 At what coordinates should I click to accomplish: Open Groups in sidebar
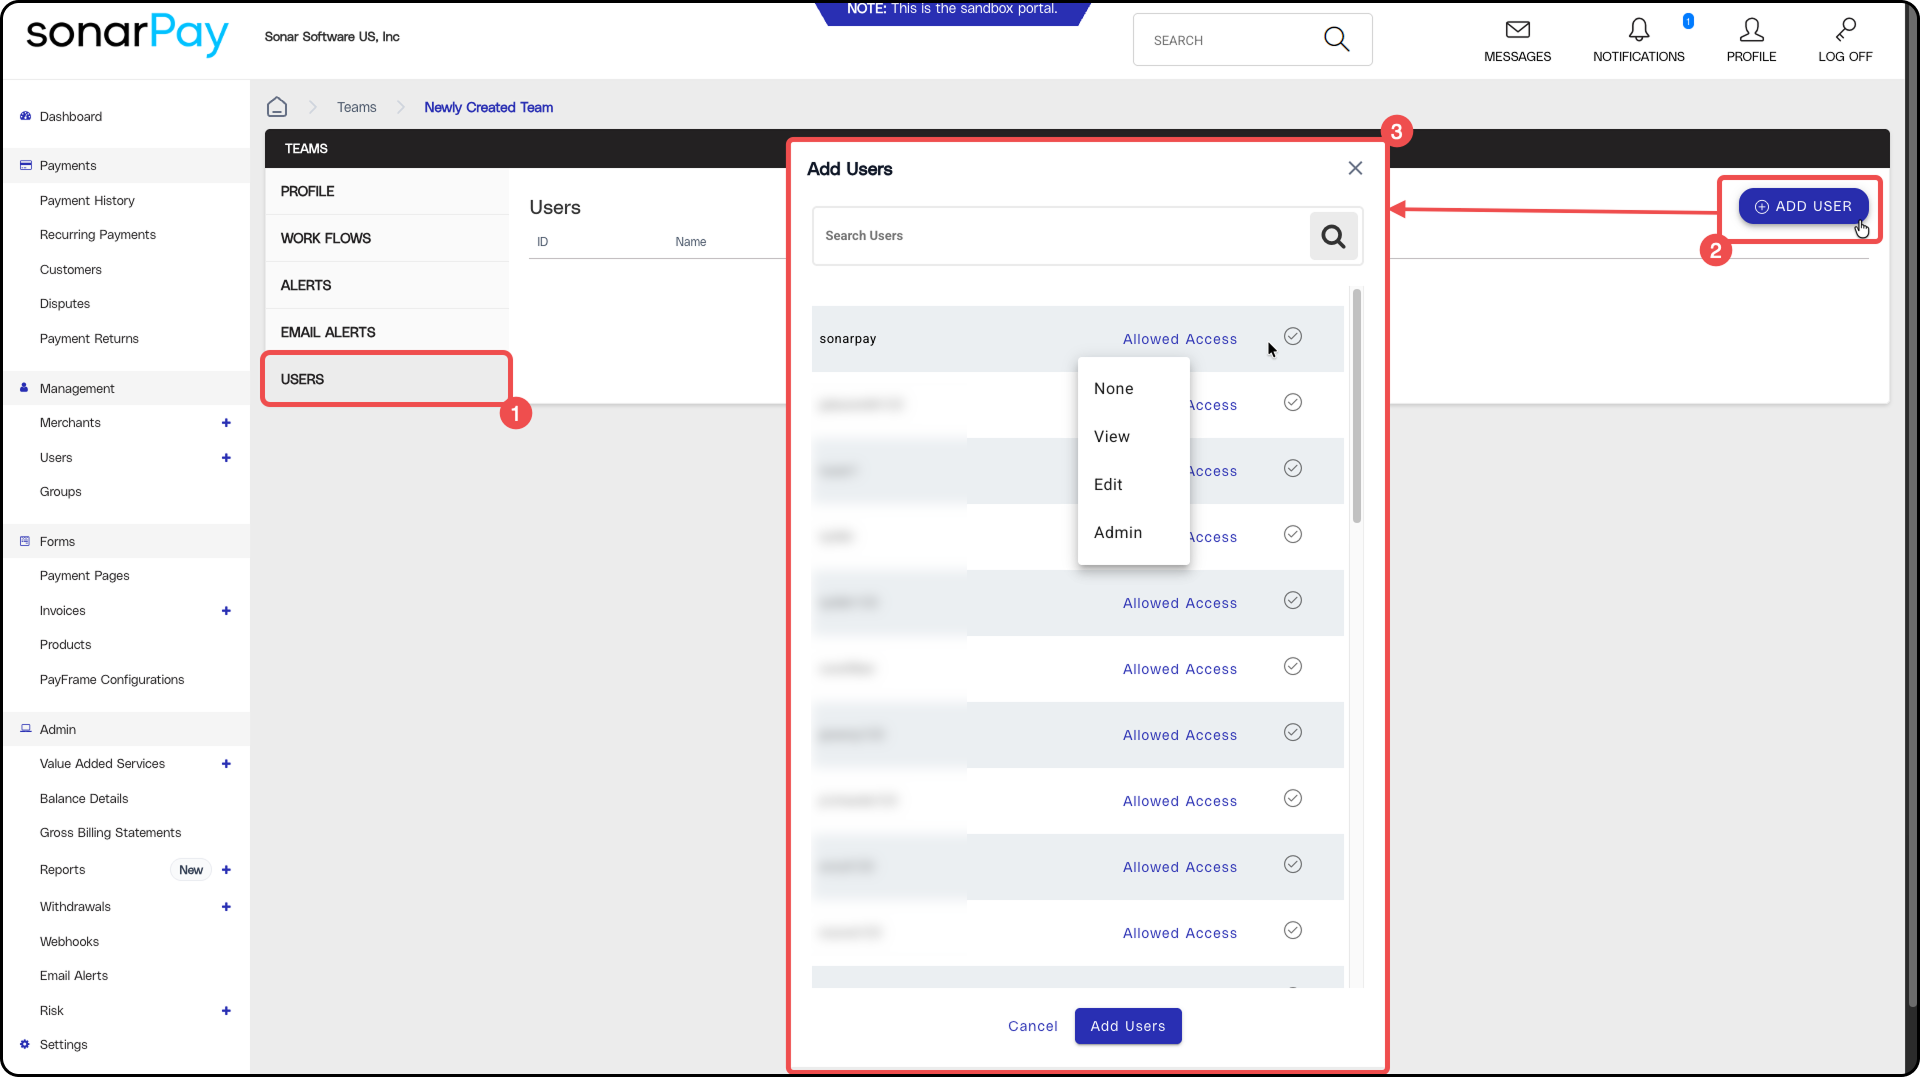[60, 492]
